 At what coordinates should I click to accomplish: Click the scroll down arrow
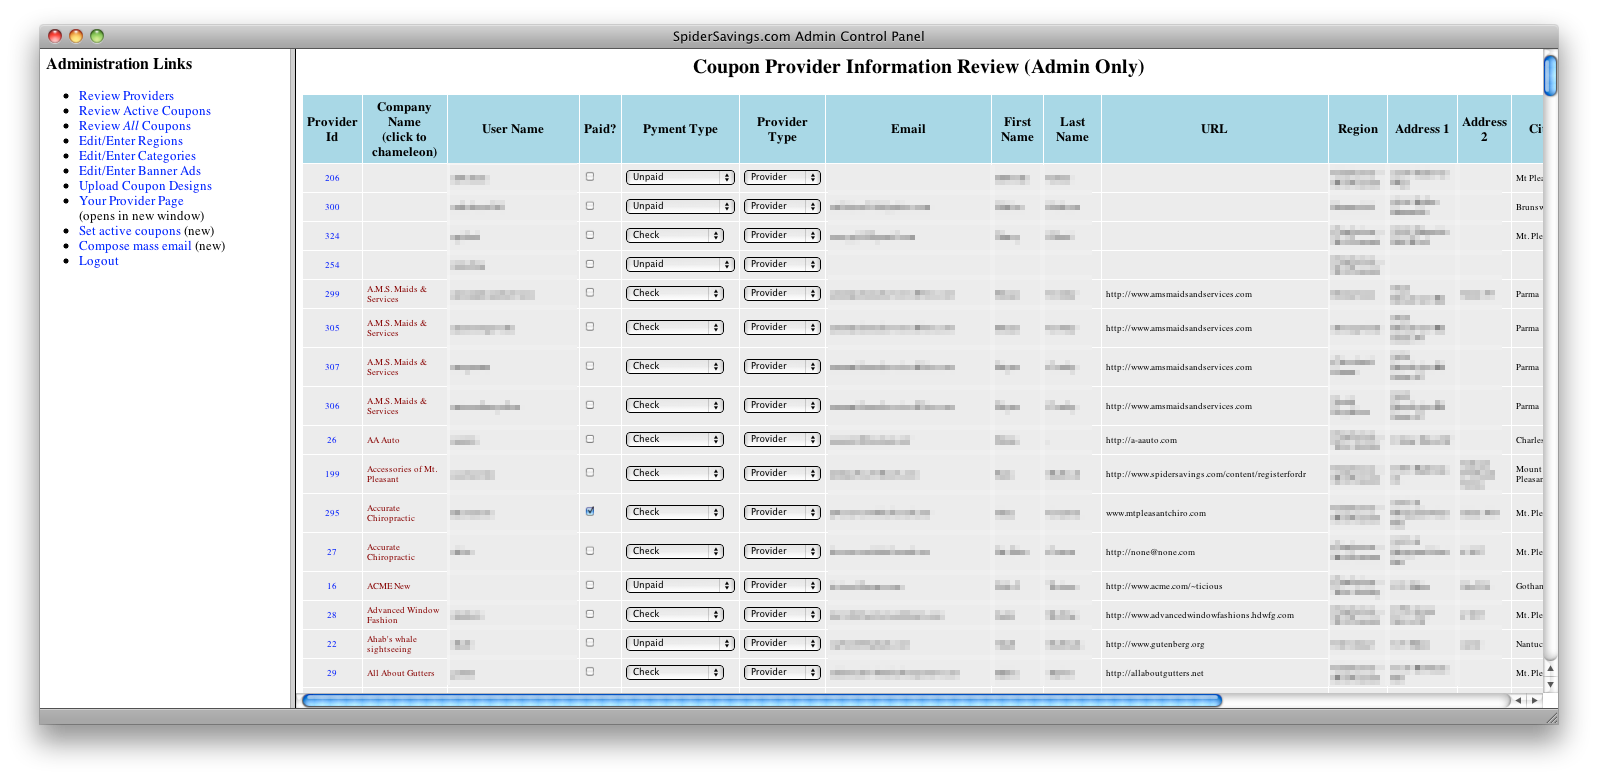click(x=1551, y=685)
